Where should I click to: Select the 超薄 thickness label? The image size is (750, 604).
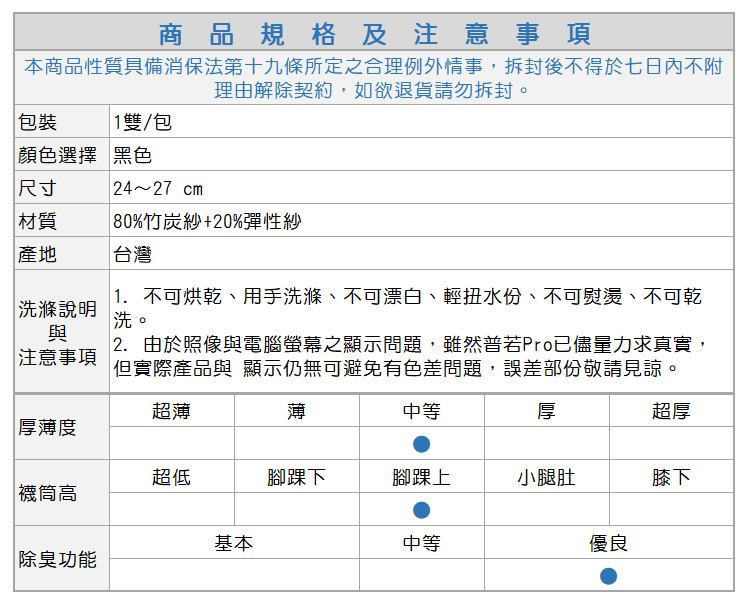pos(171,411)
